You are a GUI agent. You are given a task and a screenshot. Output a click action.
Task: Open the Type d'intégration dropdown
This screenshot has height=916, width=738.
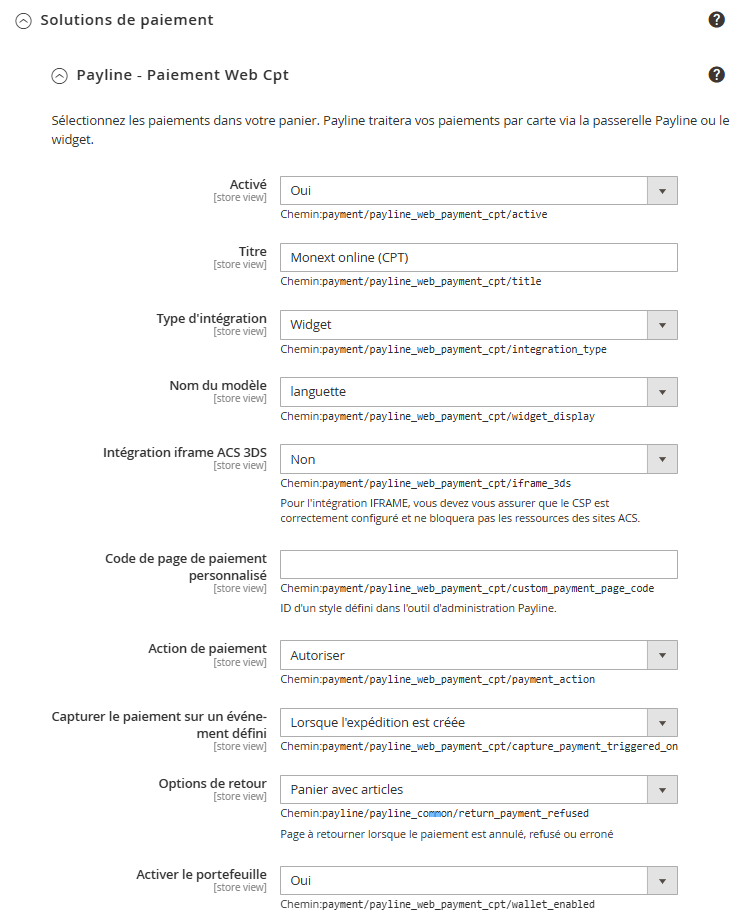coord(464,324)
